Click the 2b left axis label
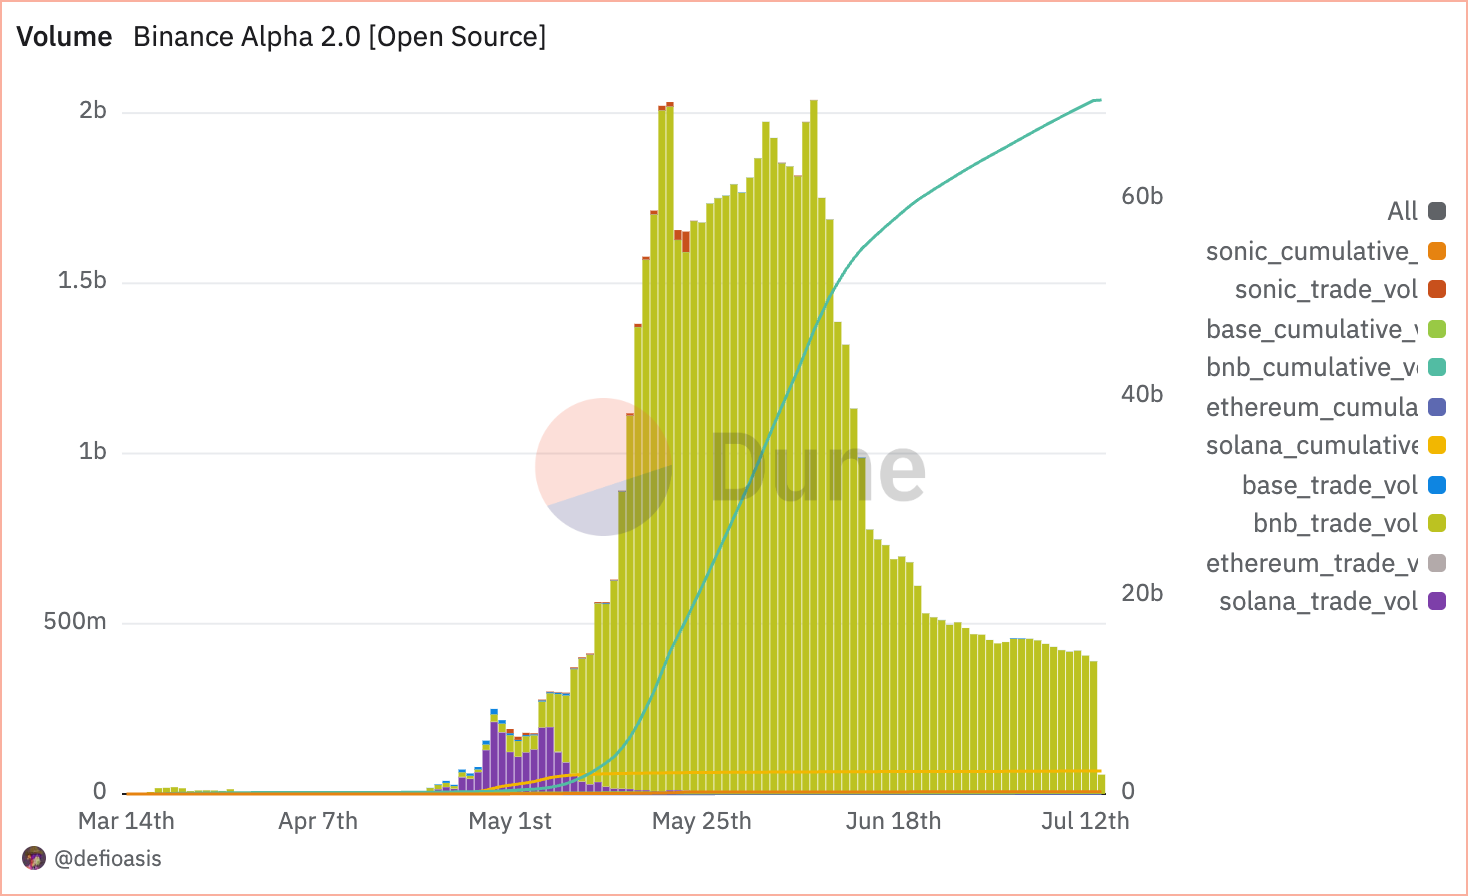1468x896 pixels. [x=93, y=110]
